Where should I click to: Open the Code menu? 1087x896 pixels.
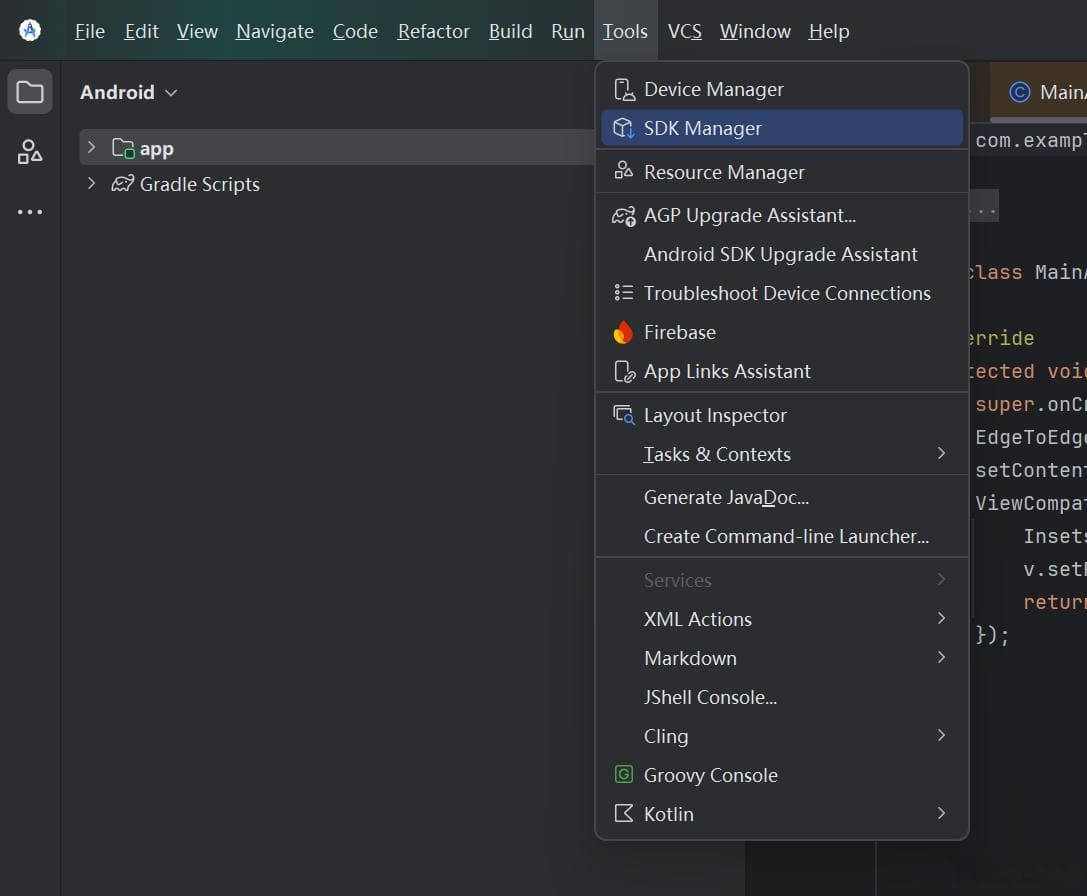355,31
